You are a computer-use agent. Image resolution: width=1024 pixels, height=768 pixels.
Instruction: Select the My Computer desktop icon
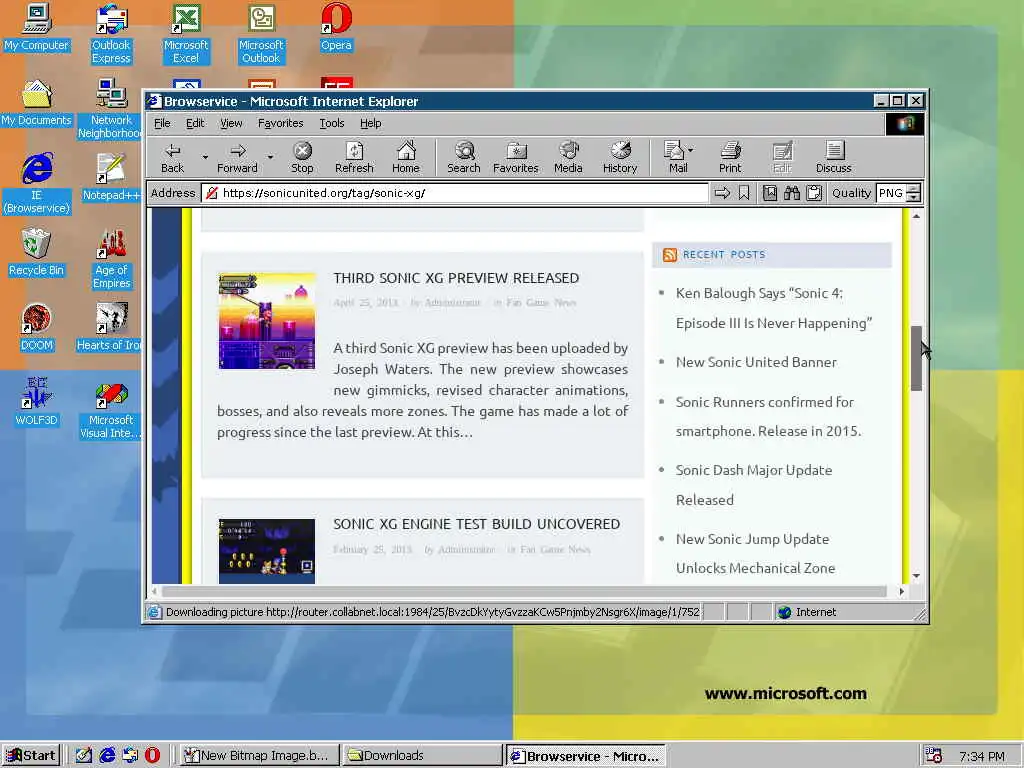click(x=37, y=27)
